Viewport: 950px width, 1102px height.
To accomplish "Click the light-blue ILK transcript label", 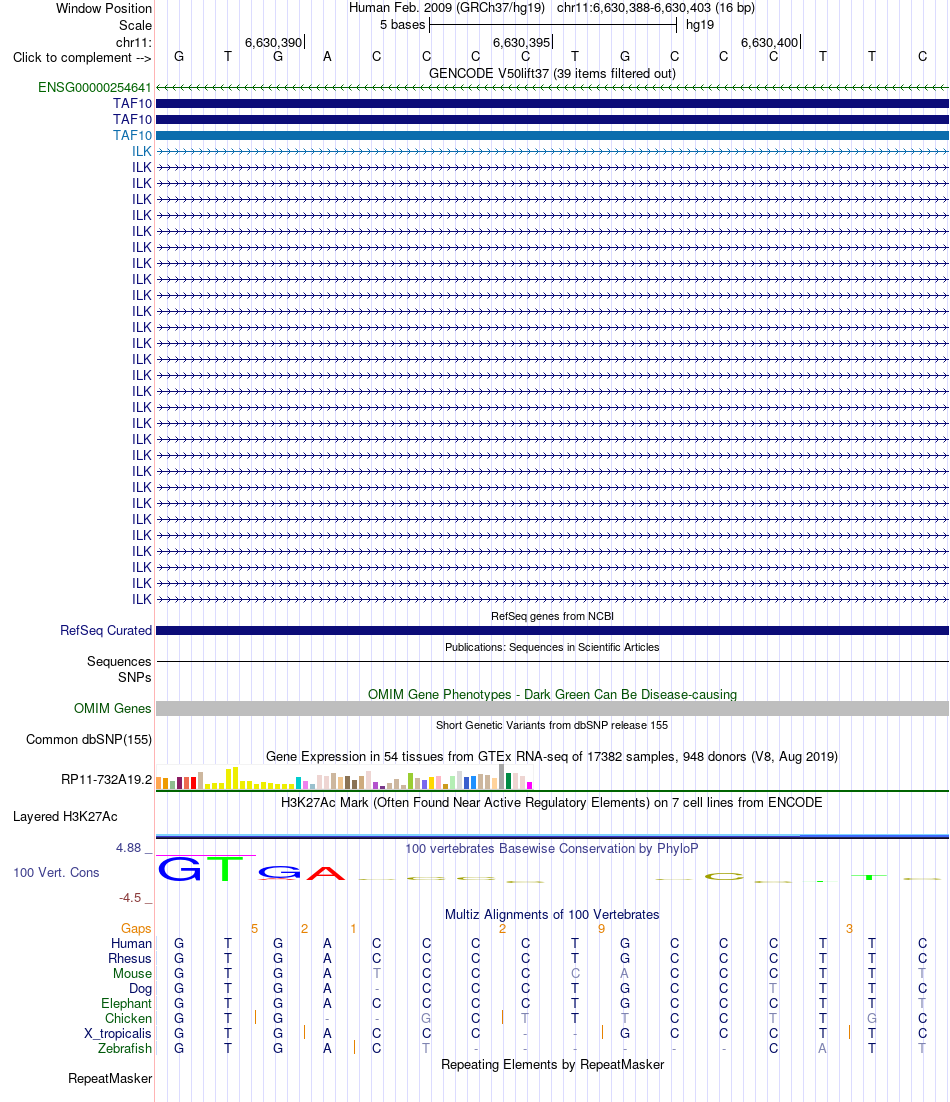I will [142, 152].
